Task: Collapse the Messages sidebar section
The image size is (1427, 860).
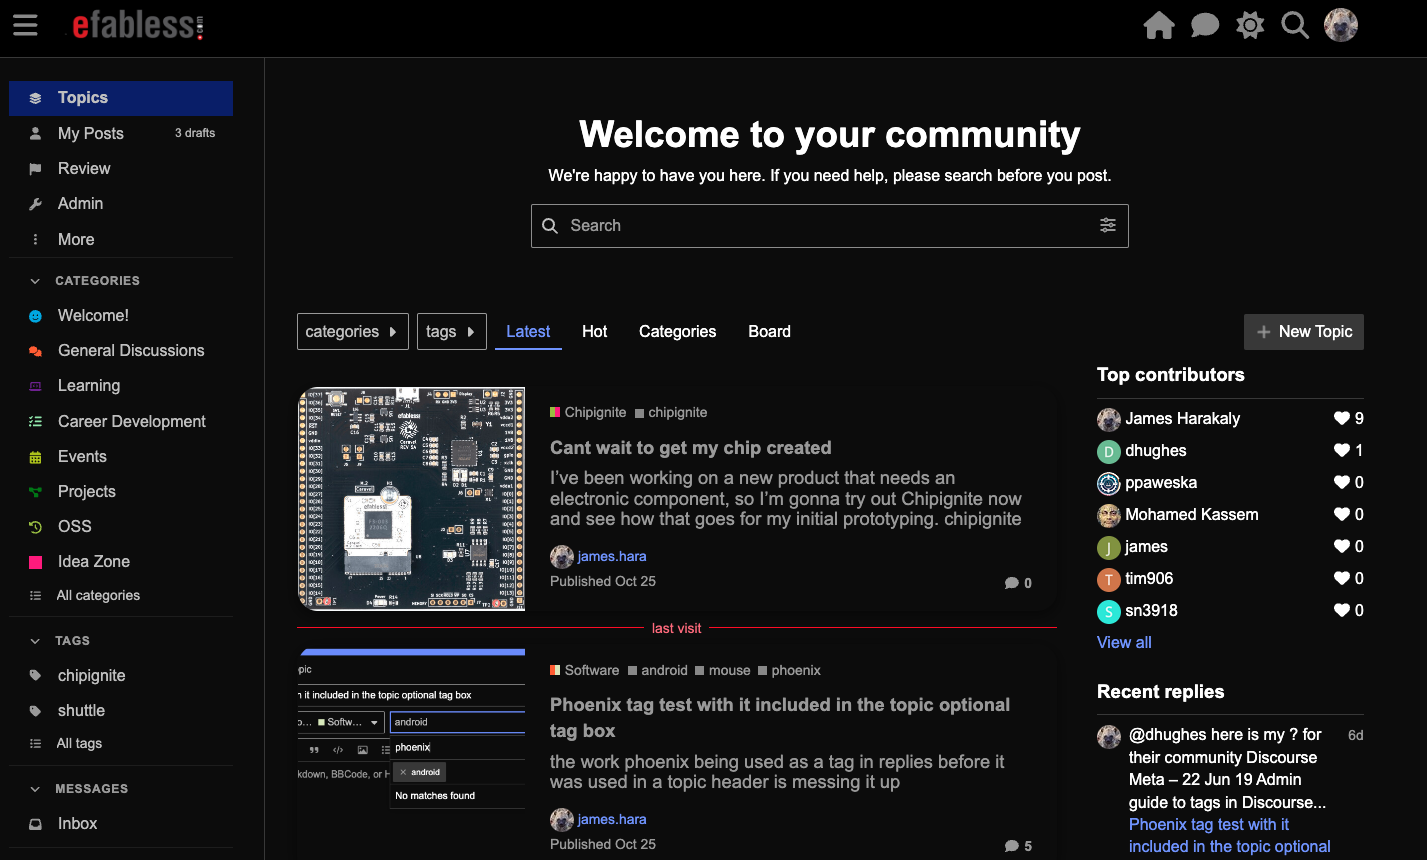Action: coord(36,789)
